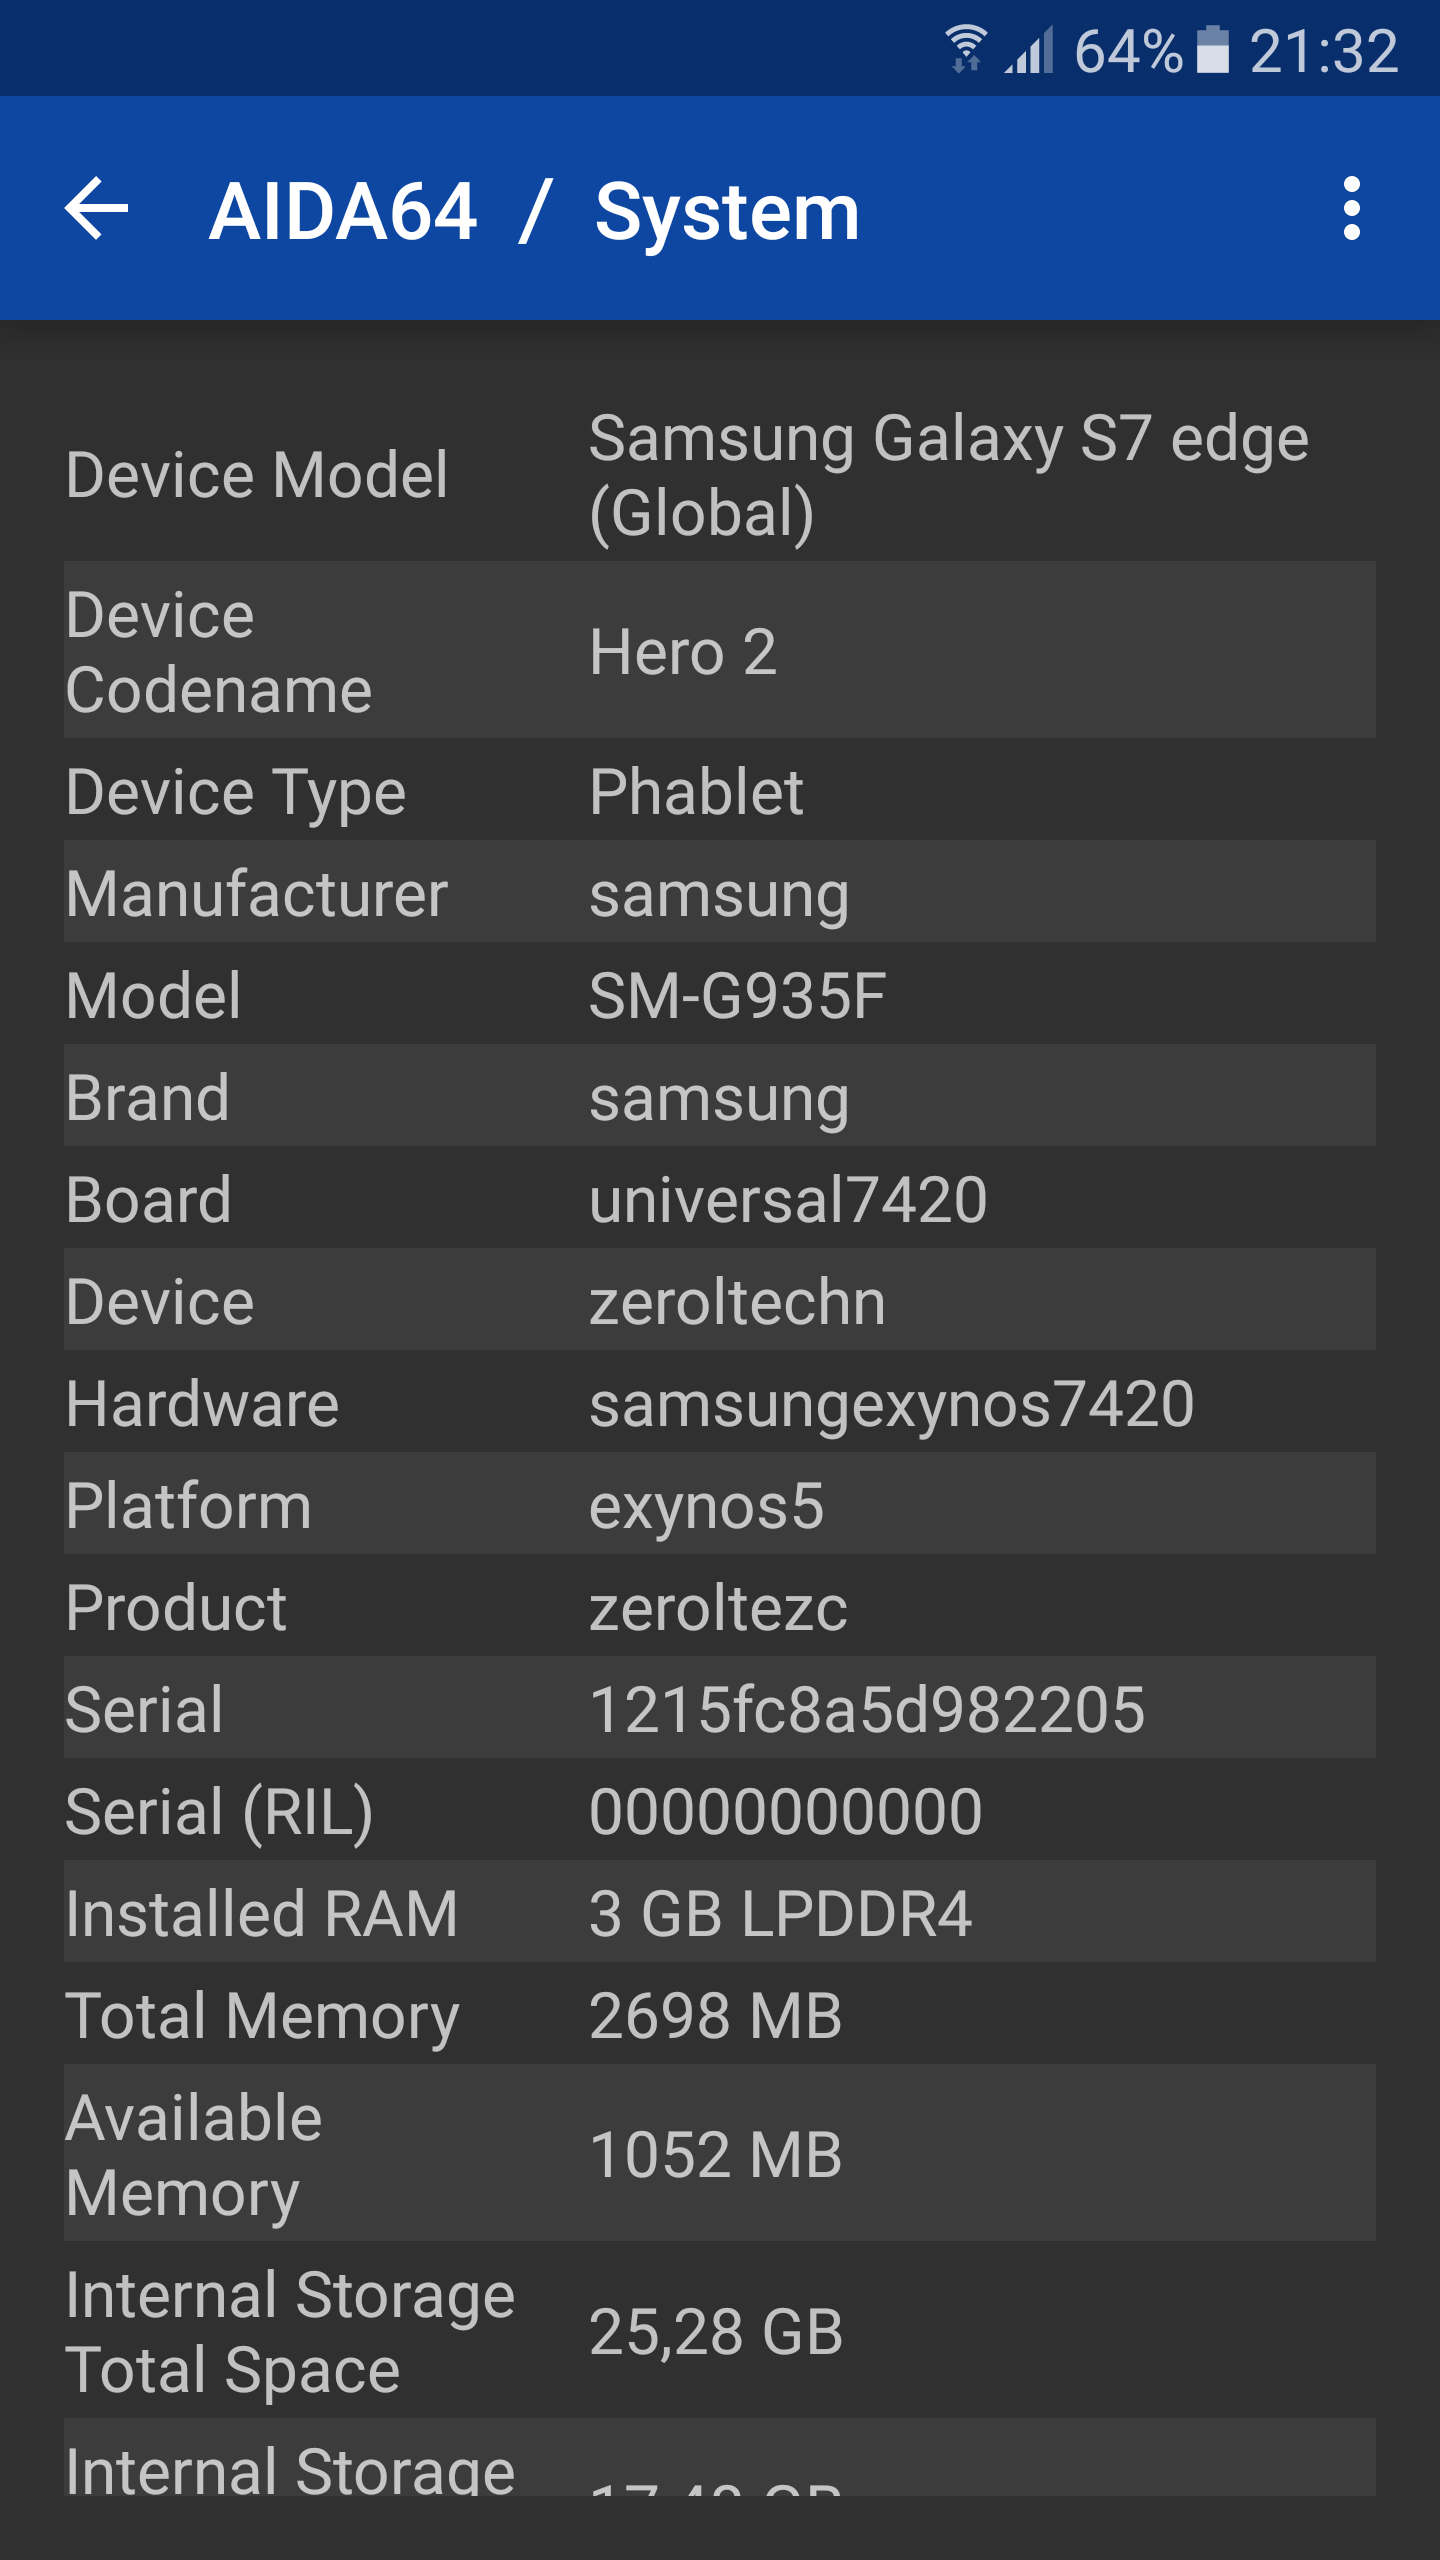Select the Board universal7420 row
This screenshot has height=2560, width=1440.
click(x=720, y=1199)
